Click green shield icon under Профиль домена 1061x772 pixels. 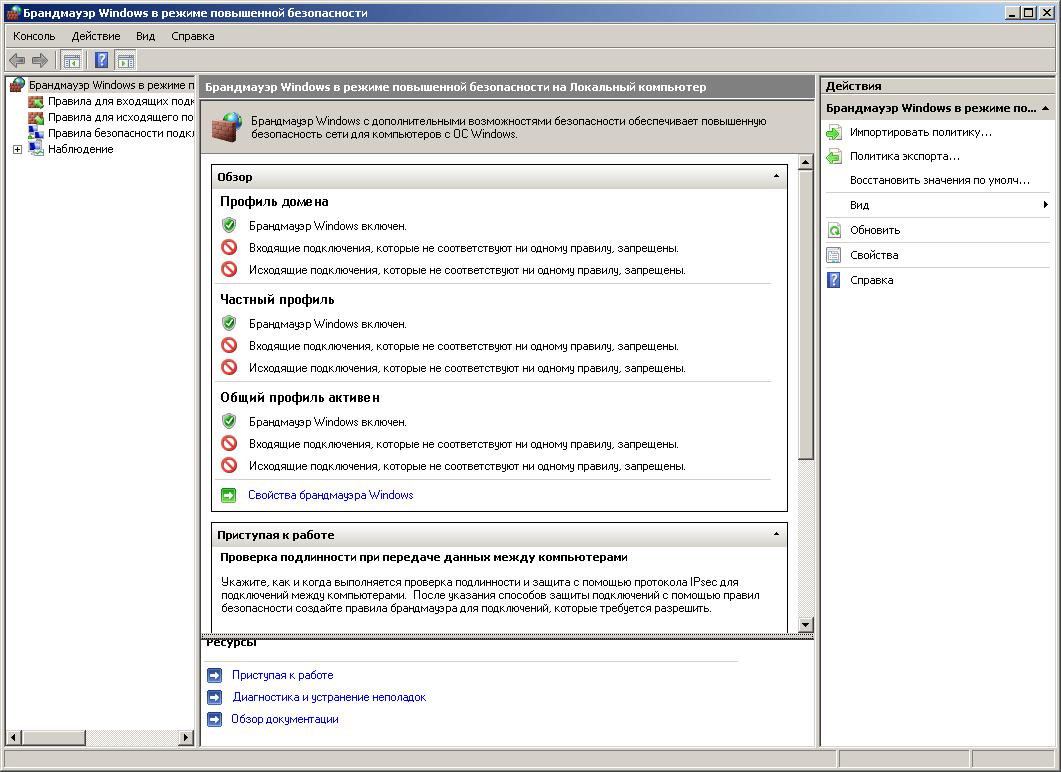229,225
